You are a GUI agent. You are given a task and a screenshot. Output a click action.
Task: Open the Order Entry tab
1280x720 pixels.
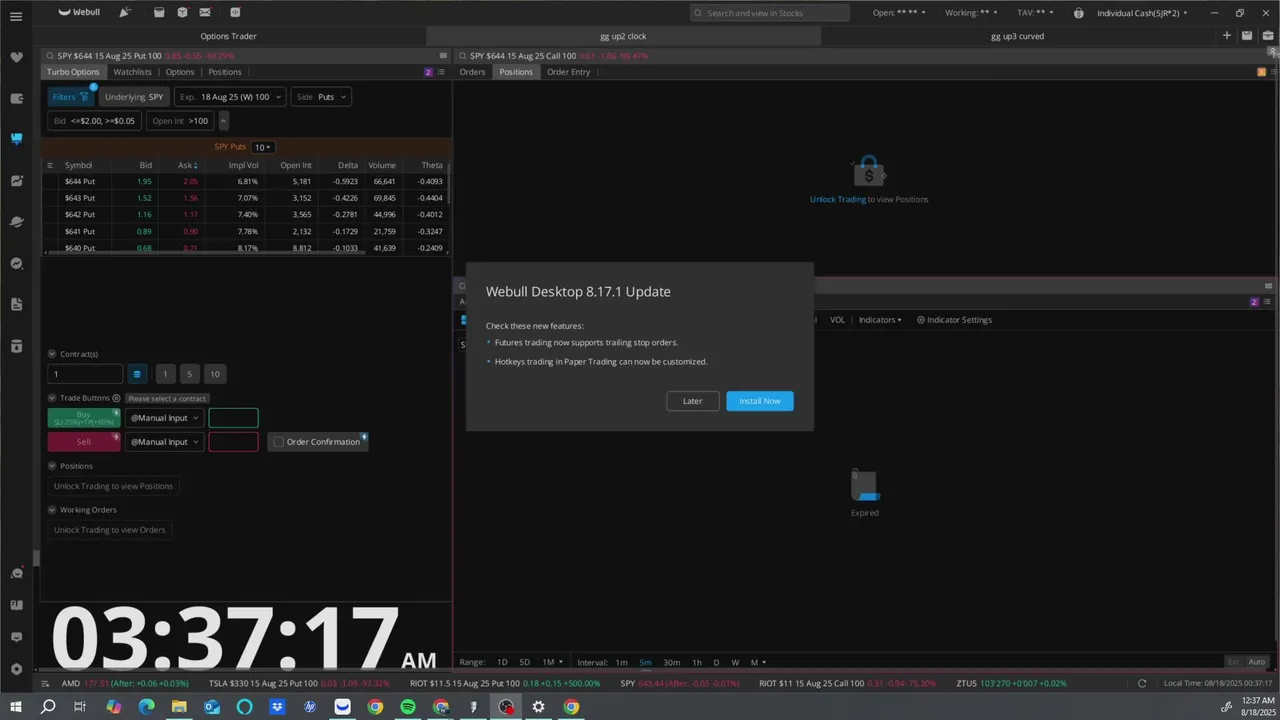click(568, 72)
